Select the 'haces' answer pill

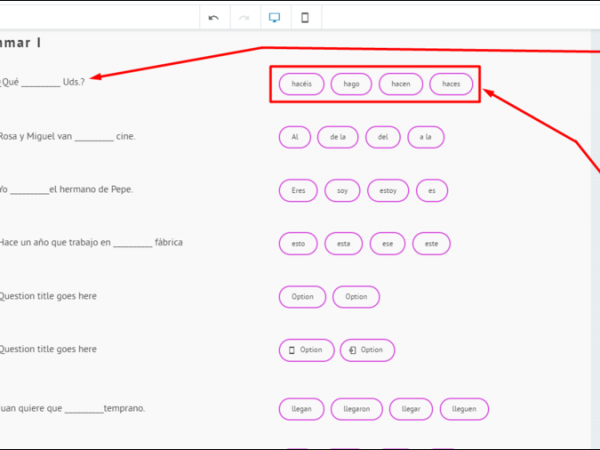tap(451, 84)
